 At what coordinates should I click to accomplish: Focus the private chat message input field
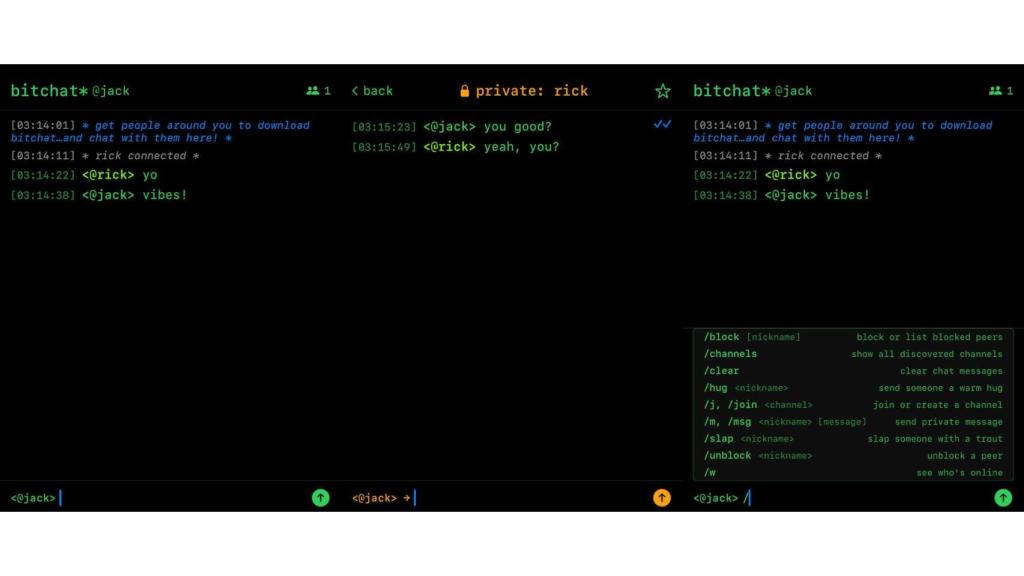(530, 498)
